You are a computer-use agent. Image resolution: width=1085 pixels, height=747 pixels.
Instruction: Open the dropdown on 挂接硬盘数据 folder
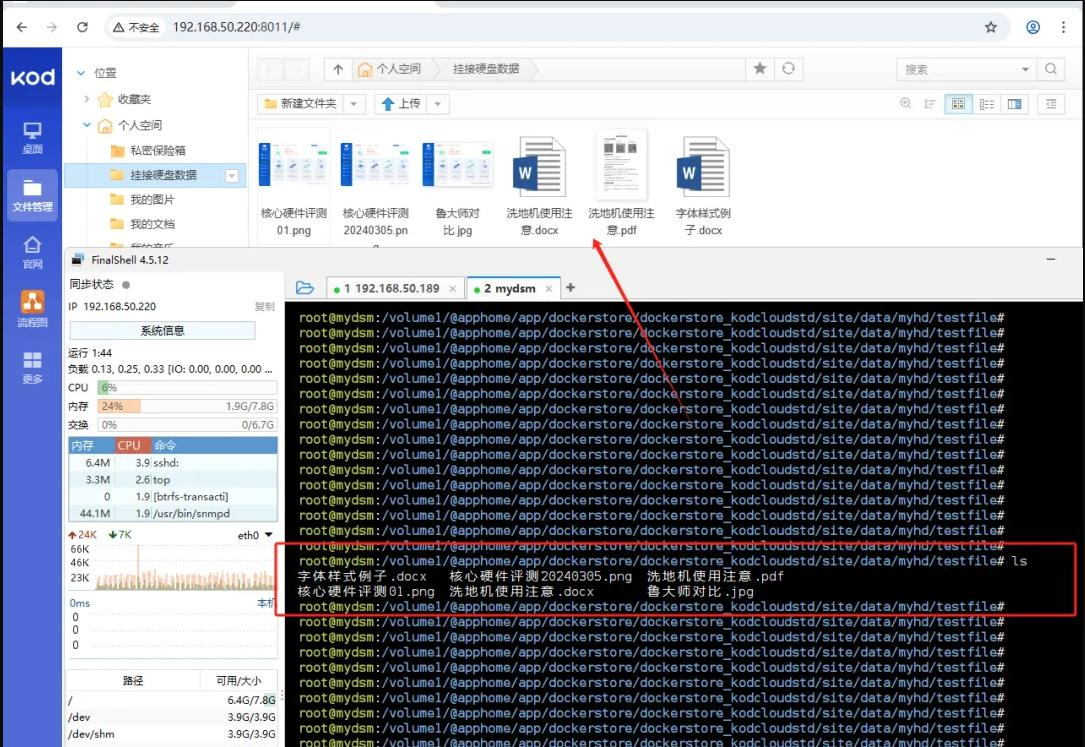point(232,176)
